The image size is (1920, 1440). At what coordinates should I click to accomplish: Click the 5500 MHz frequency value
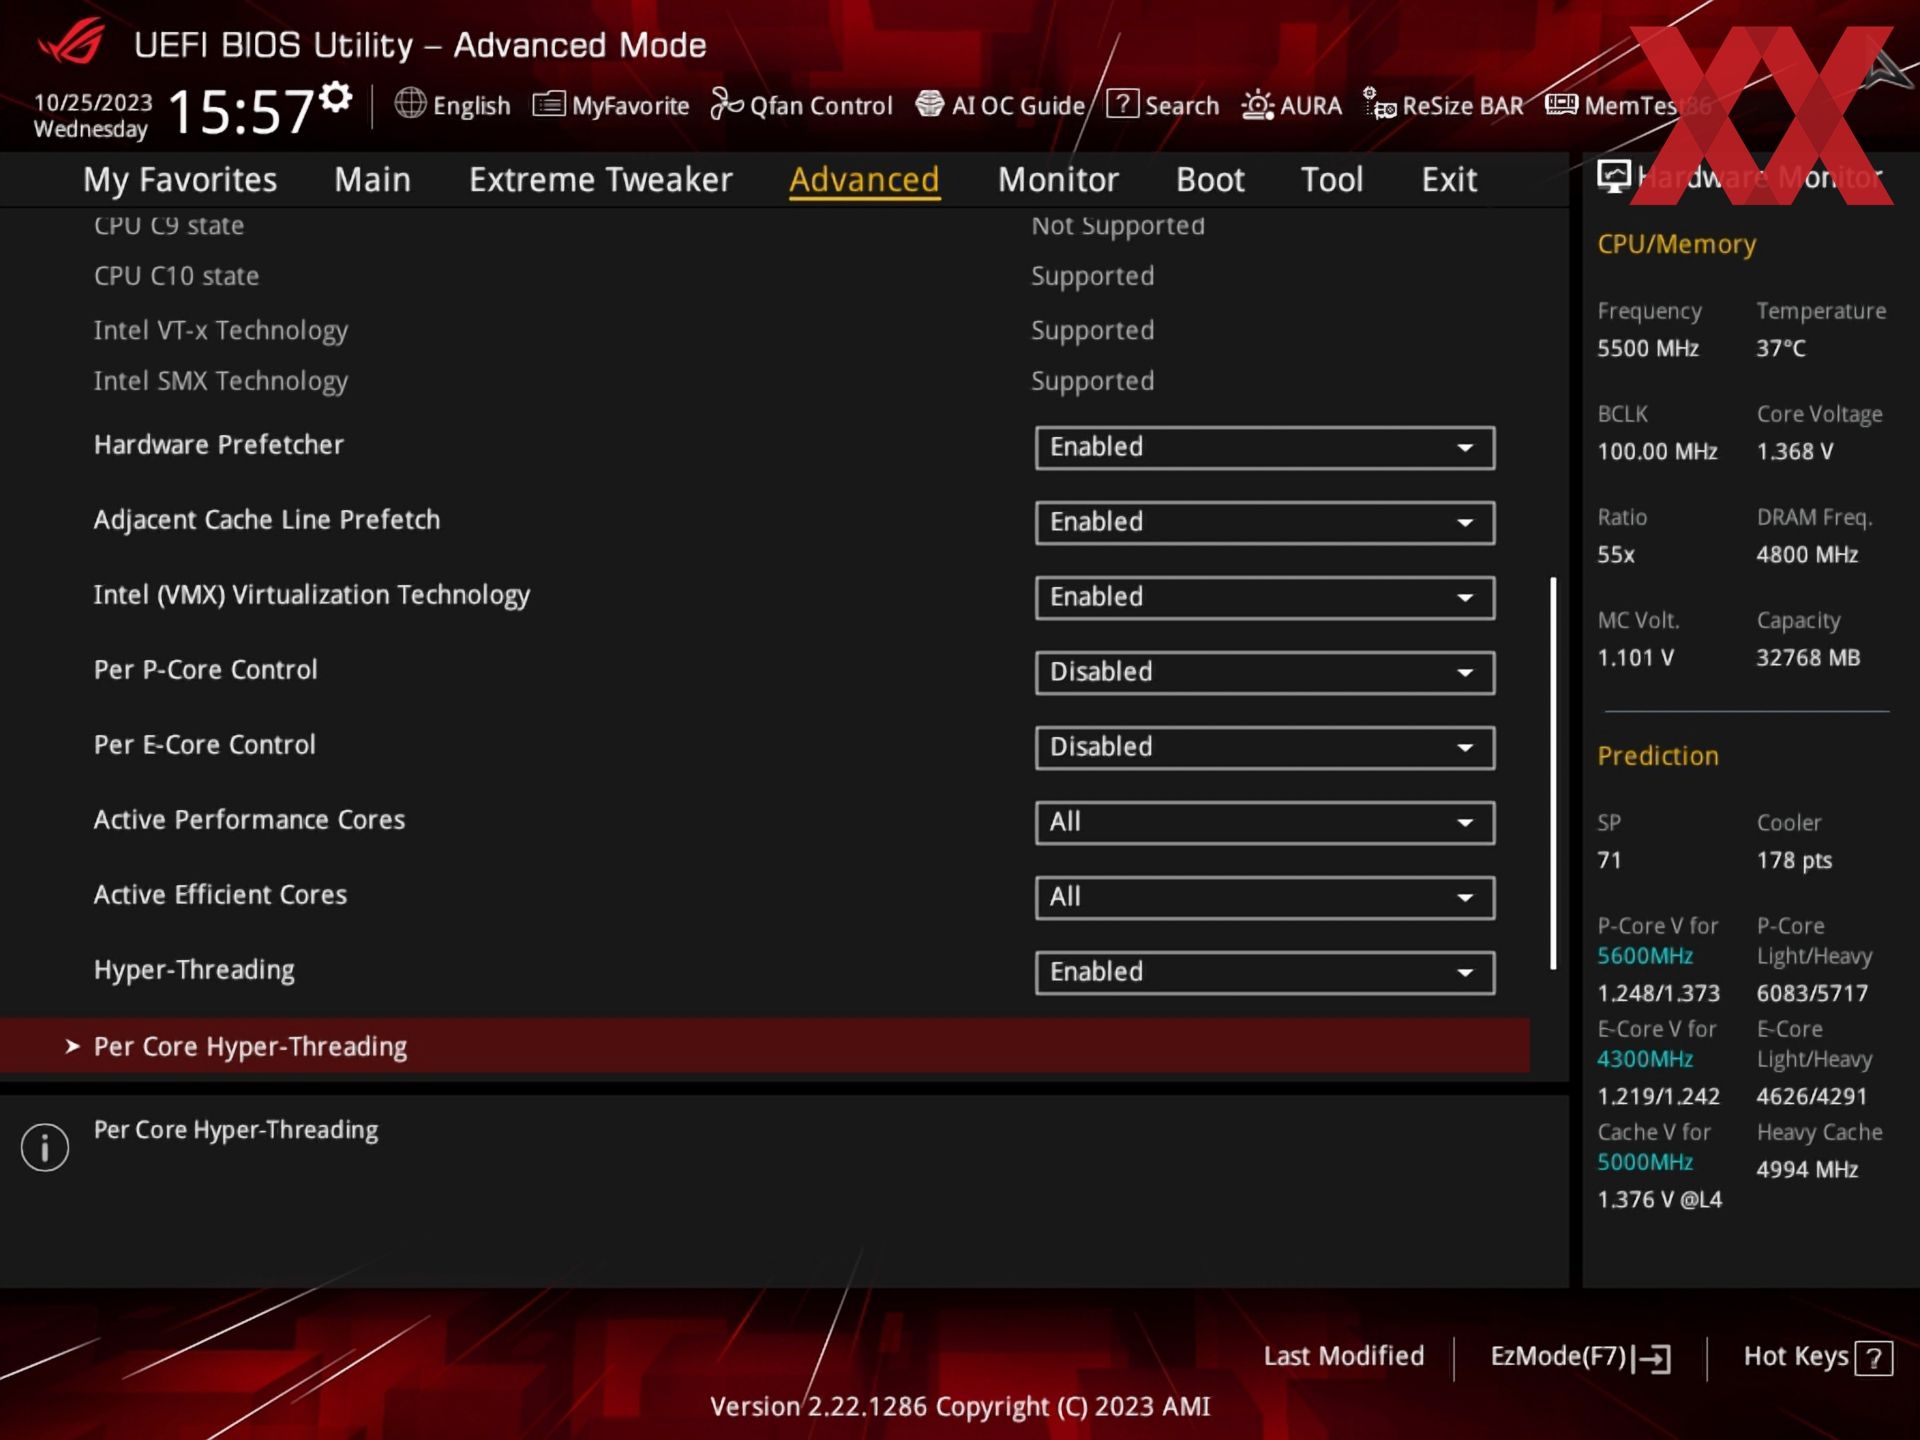[1648, 349]
